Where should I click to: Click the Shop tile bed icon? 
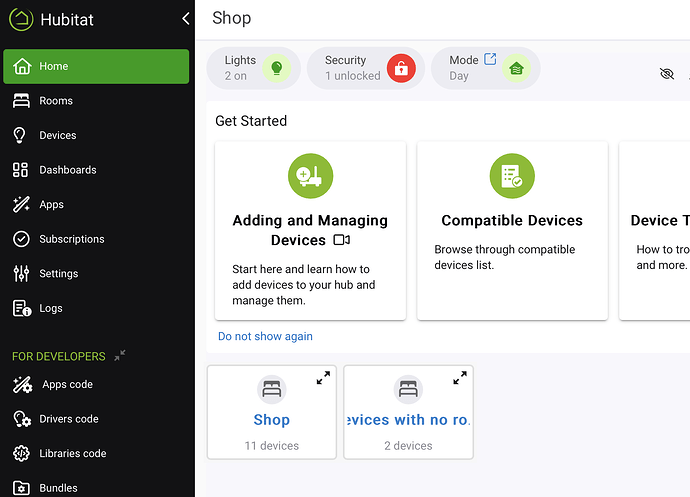pyautogui.click(x=272, y=390)
